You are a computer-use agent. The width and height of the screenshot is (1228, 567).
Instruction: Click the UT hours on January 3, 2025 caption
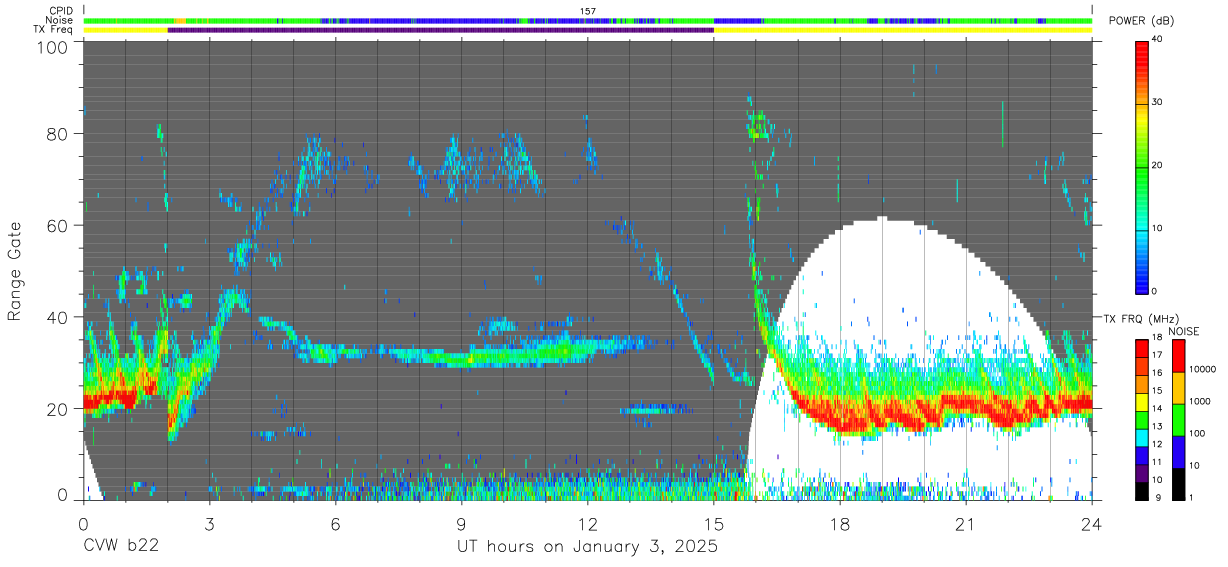(x=587, y=547)
